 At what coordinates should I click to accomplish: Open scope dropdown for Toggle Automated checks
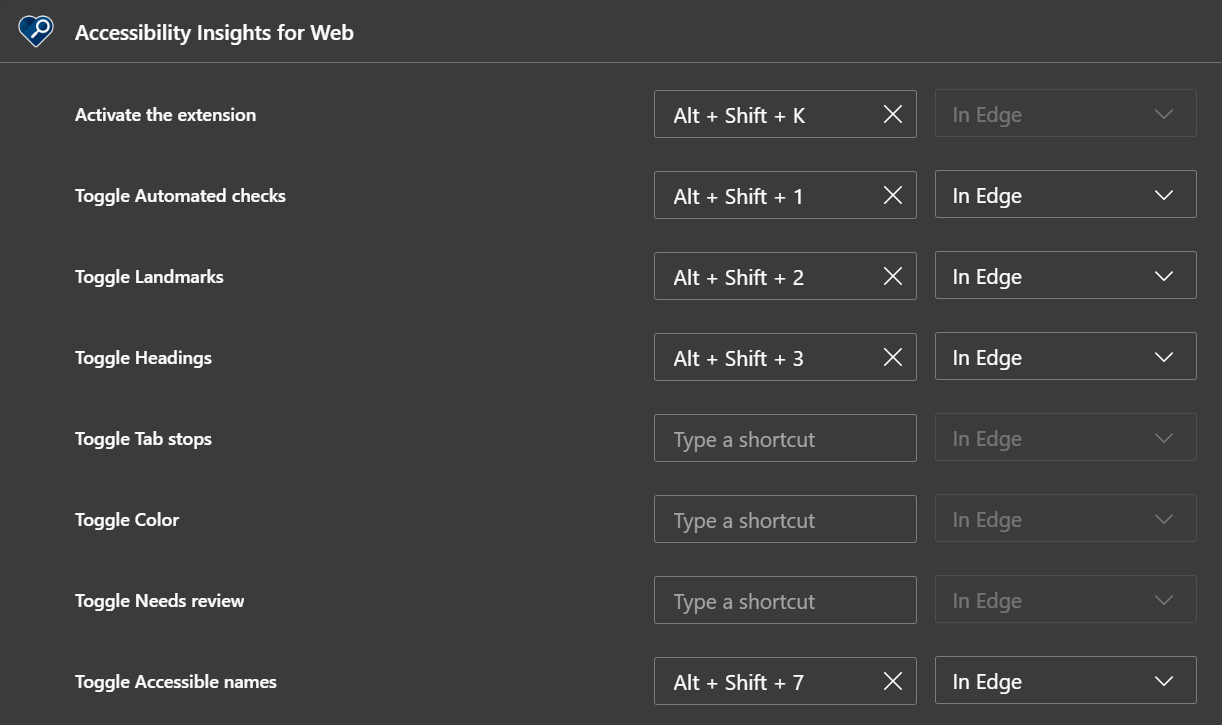pos(1065,196)
